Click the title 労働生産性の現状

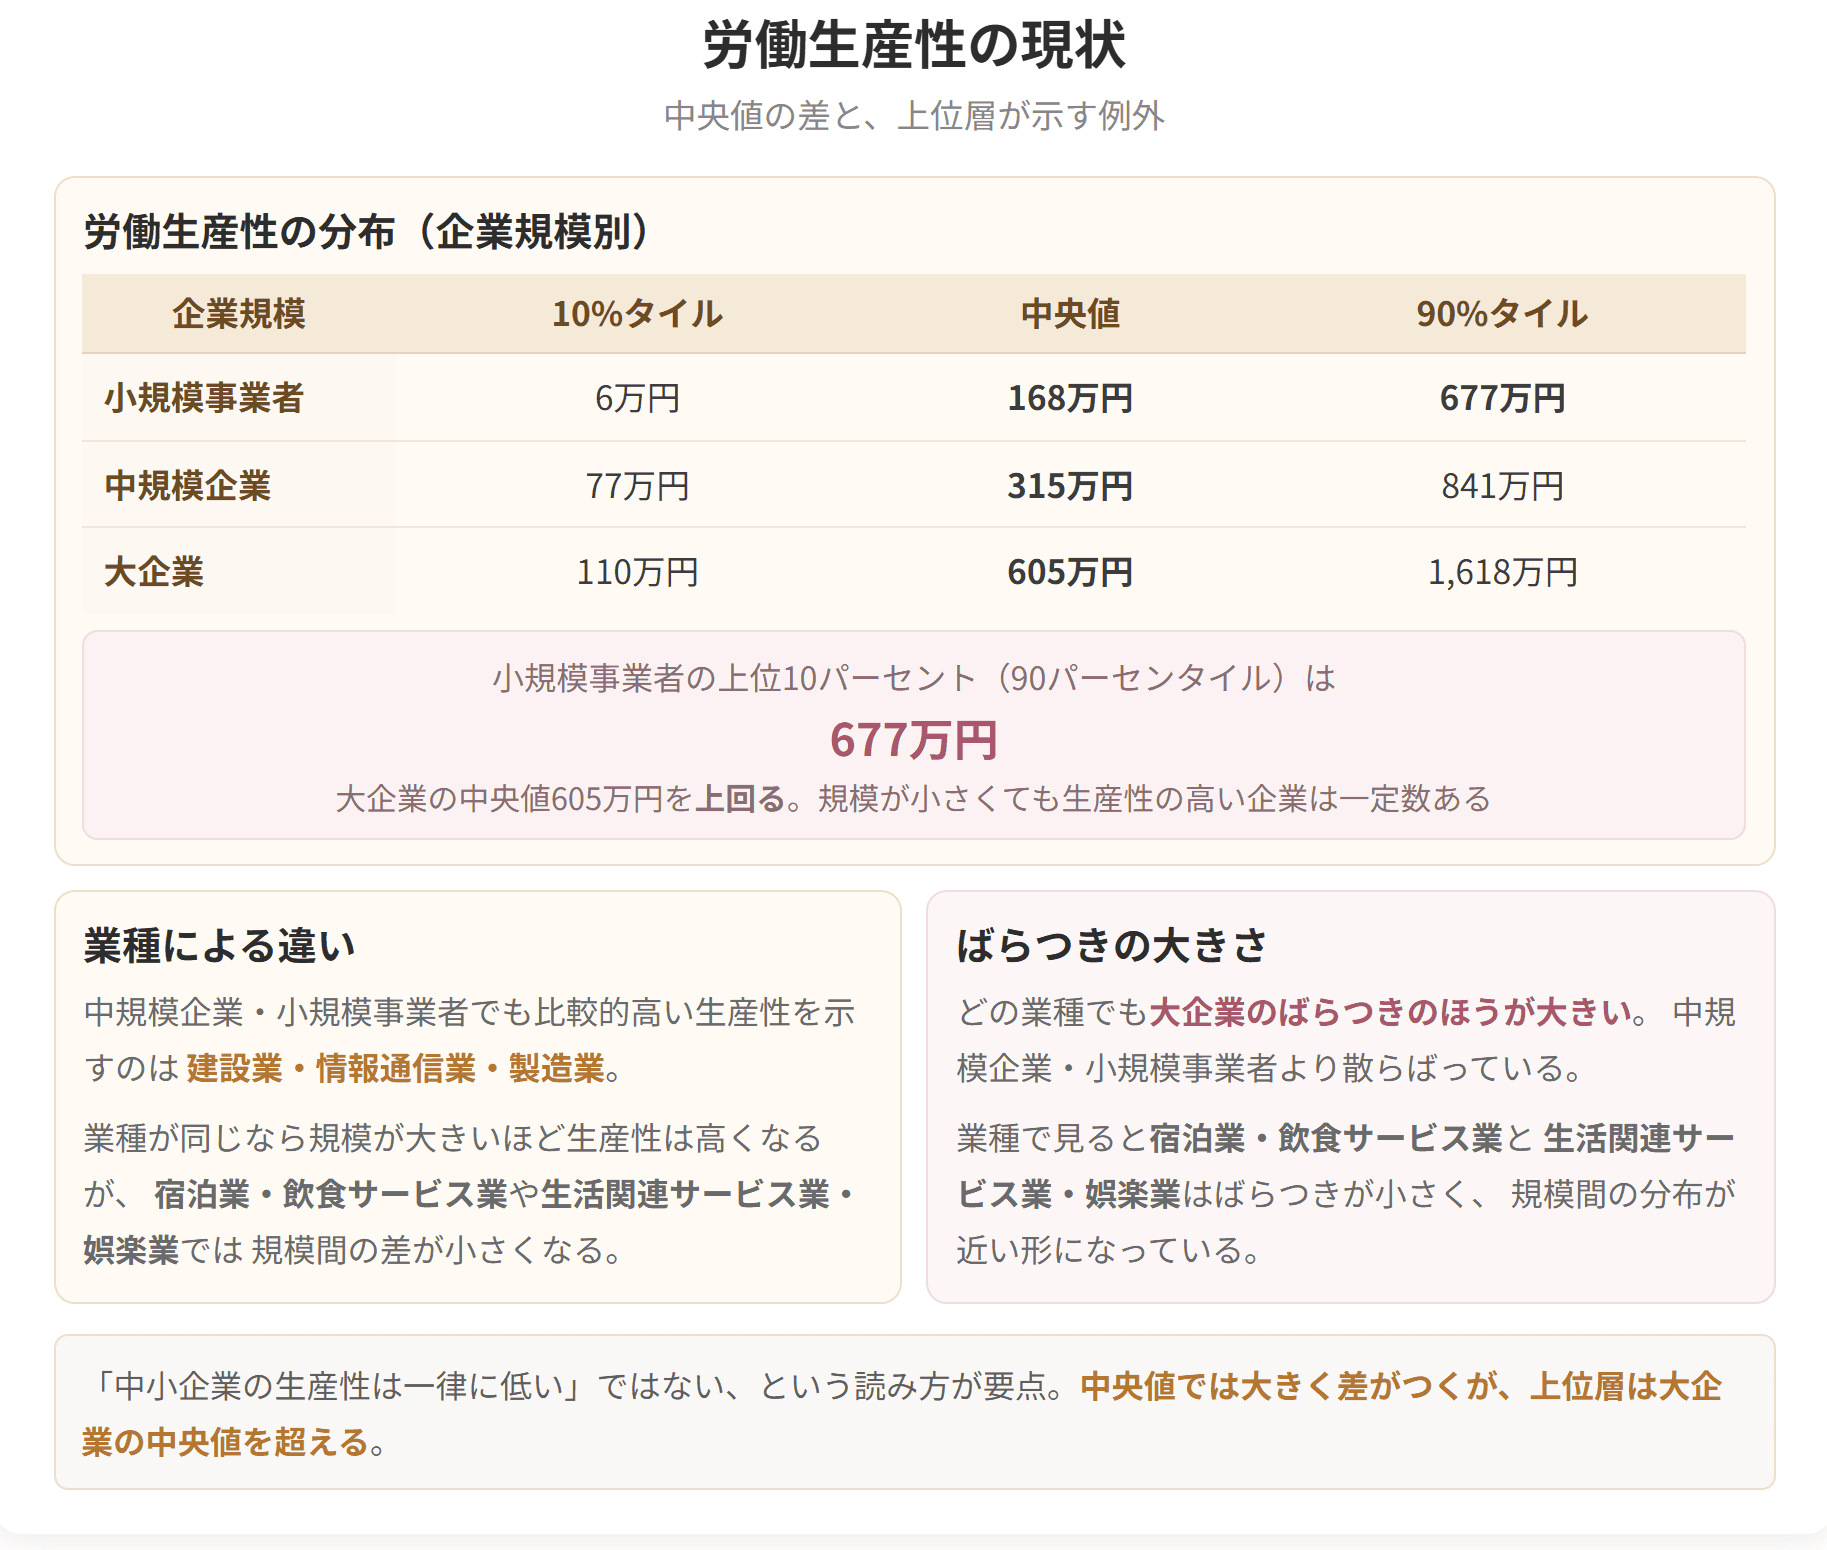tap(914, 45)
